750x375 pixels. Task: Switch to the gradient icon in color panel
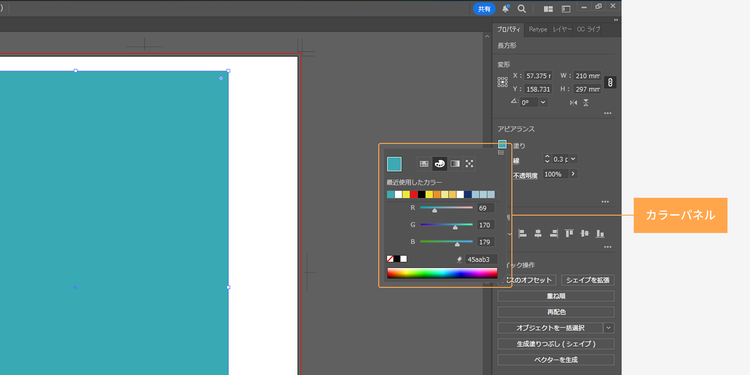(455, 164)
